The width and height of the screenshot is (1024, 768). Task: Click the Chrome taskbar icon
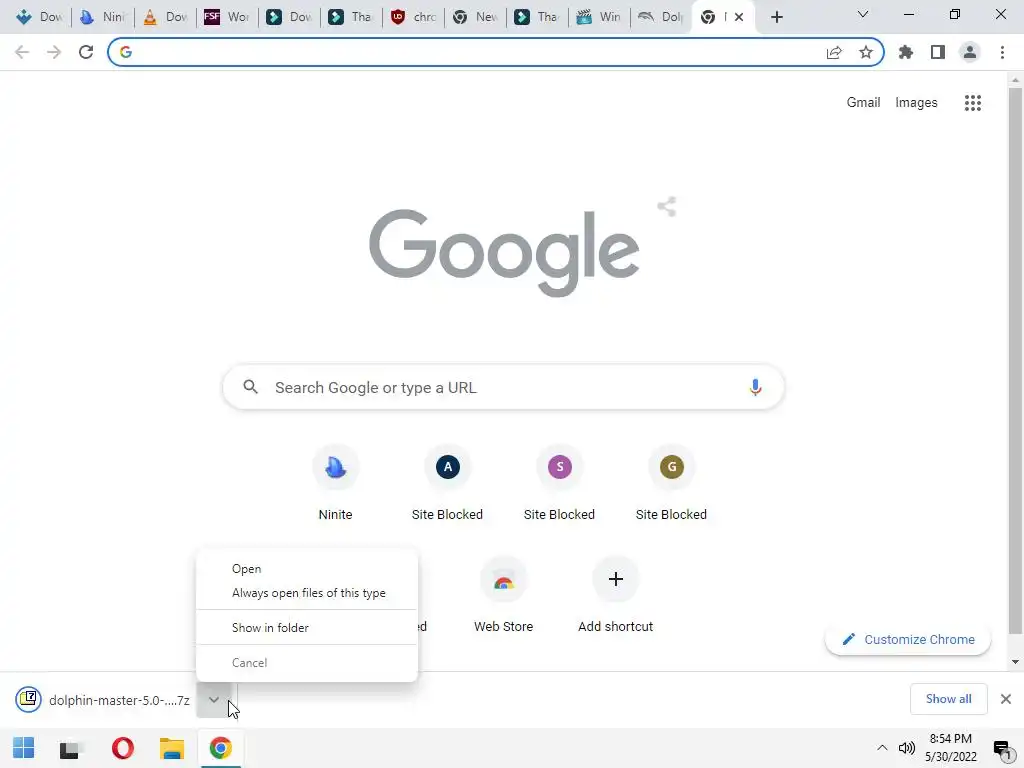221,748
